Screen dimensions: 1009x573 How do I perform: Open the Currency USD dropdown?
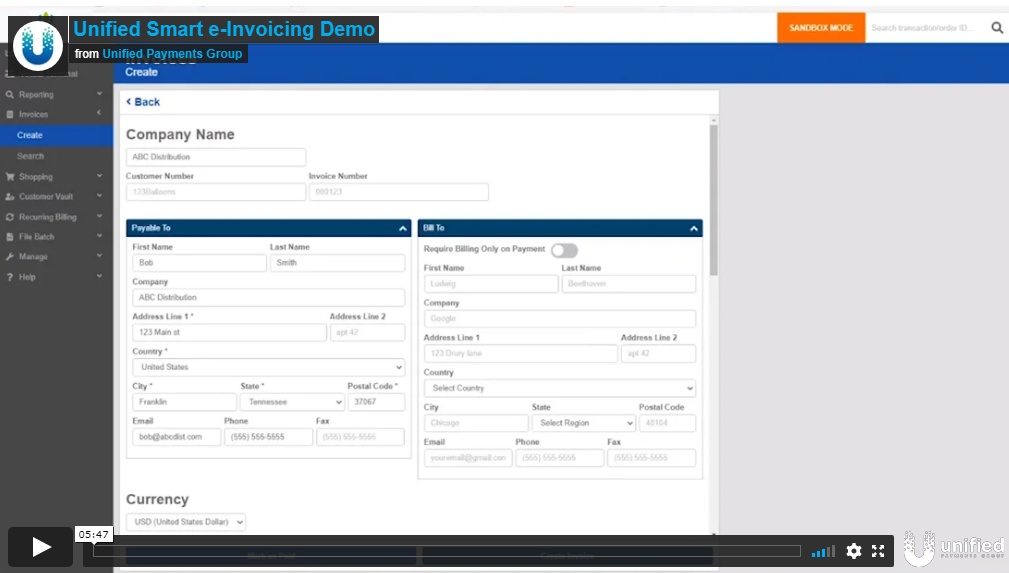pyautogui.click(x=186, y=522)
